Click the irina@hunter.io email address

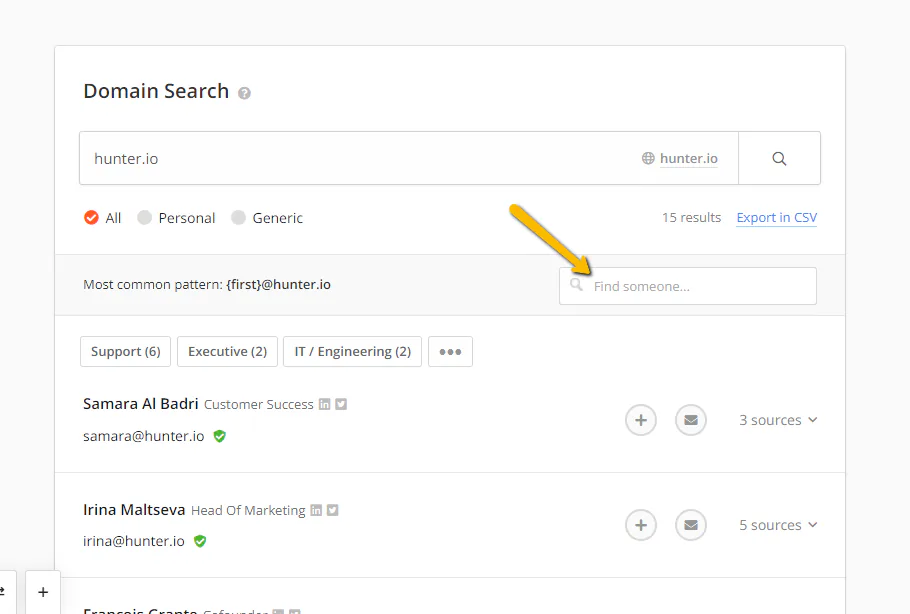coord(133,541)
